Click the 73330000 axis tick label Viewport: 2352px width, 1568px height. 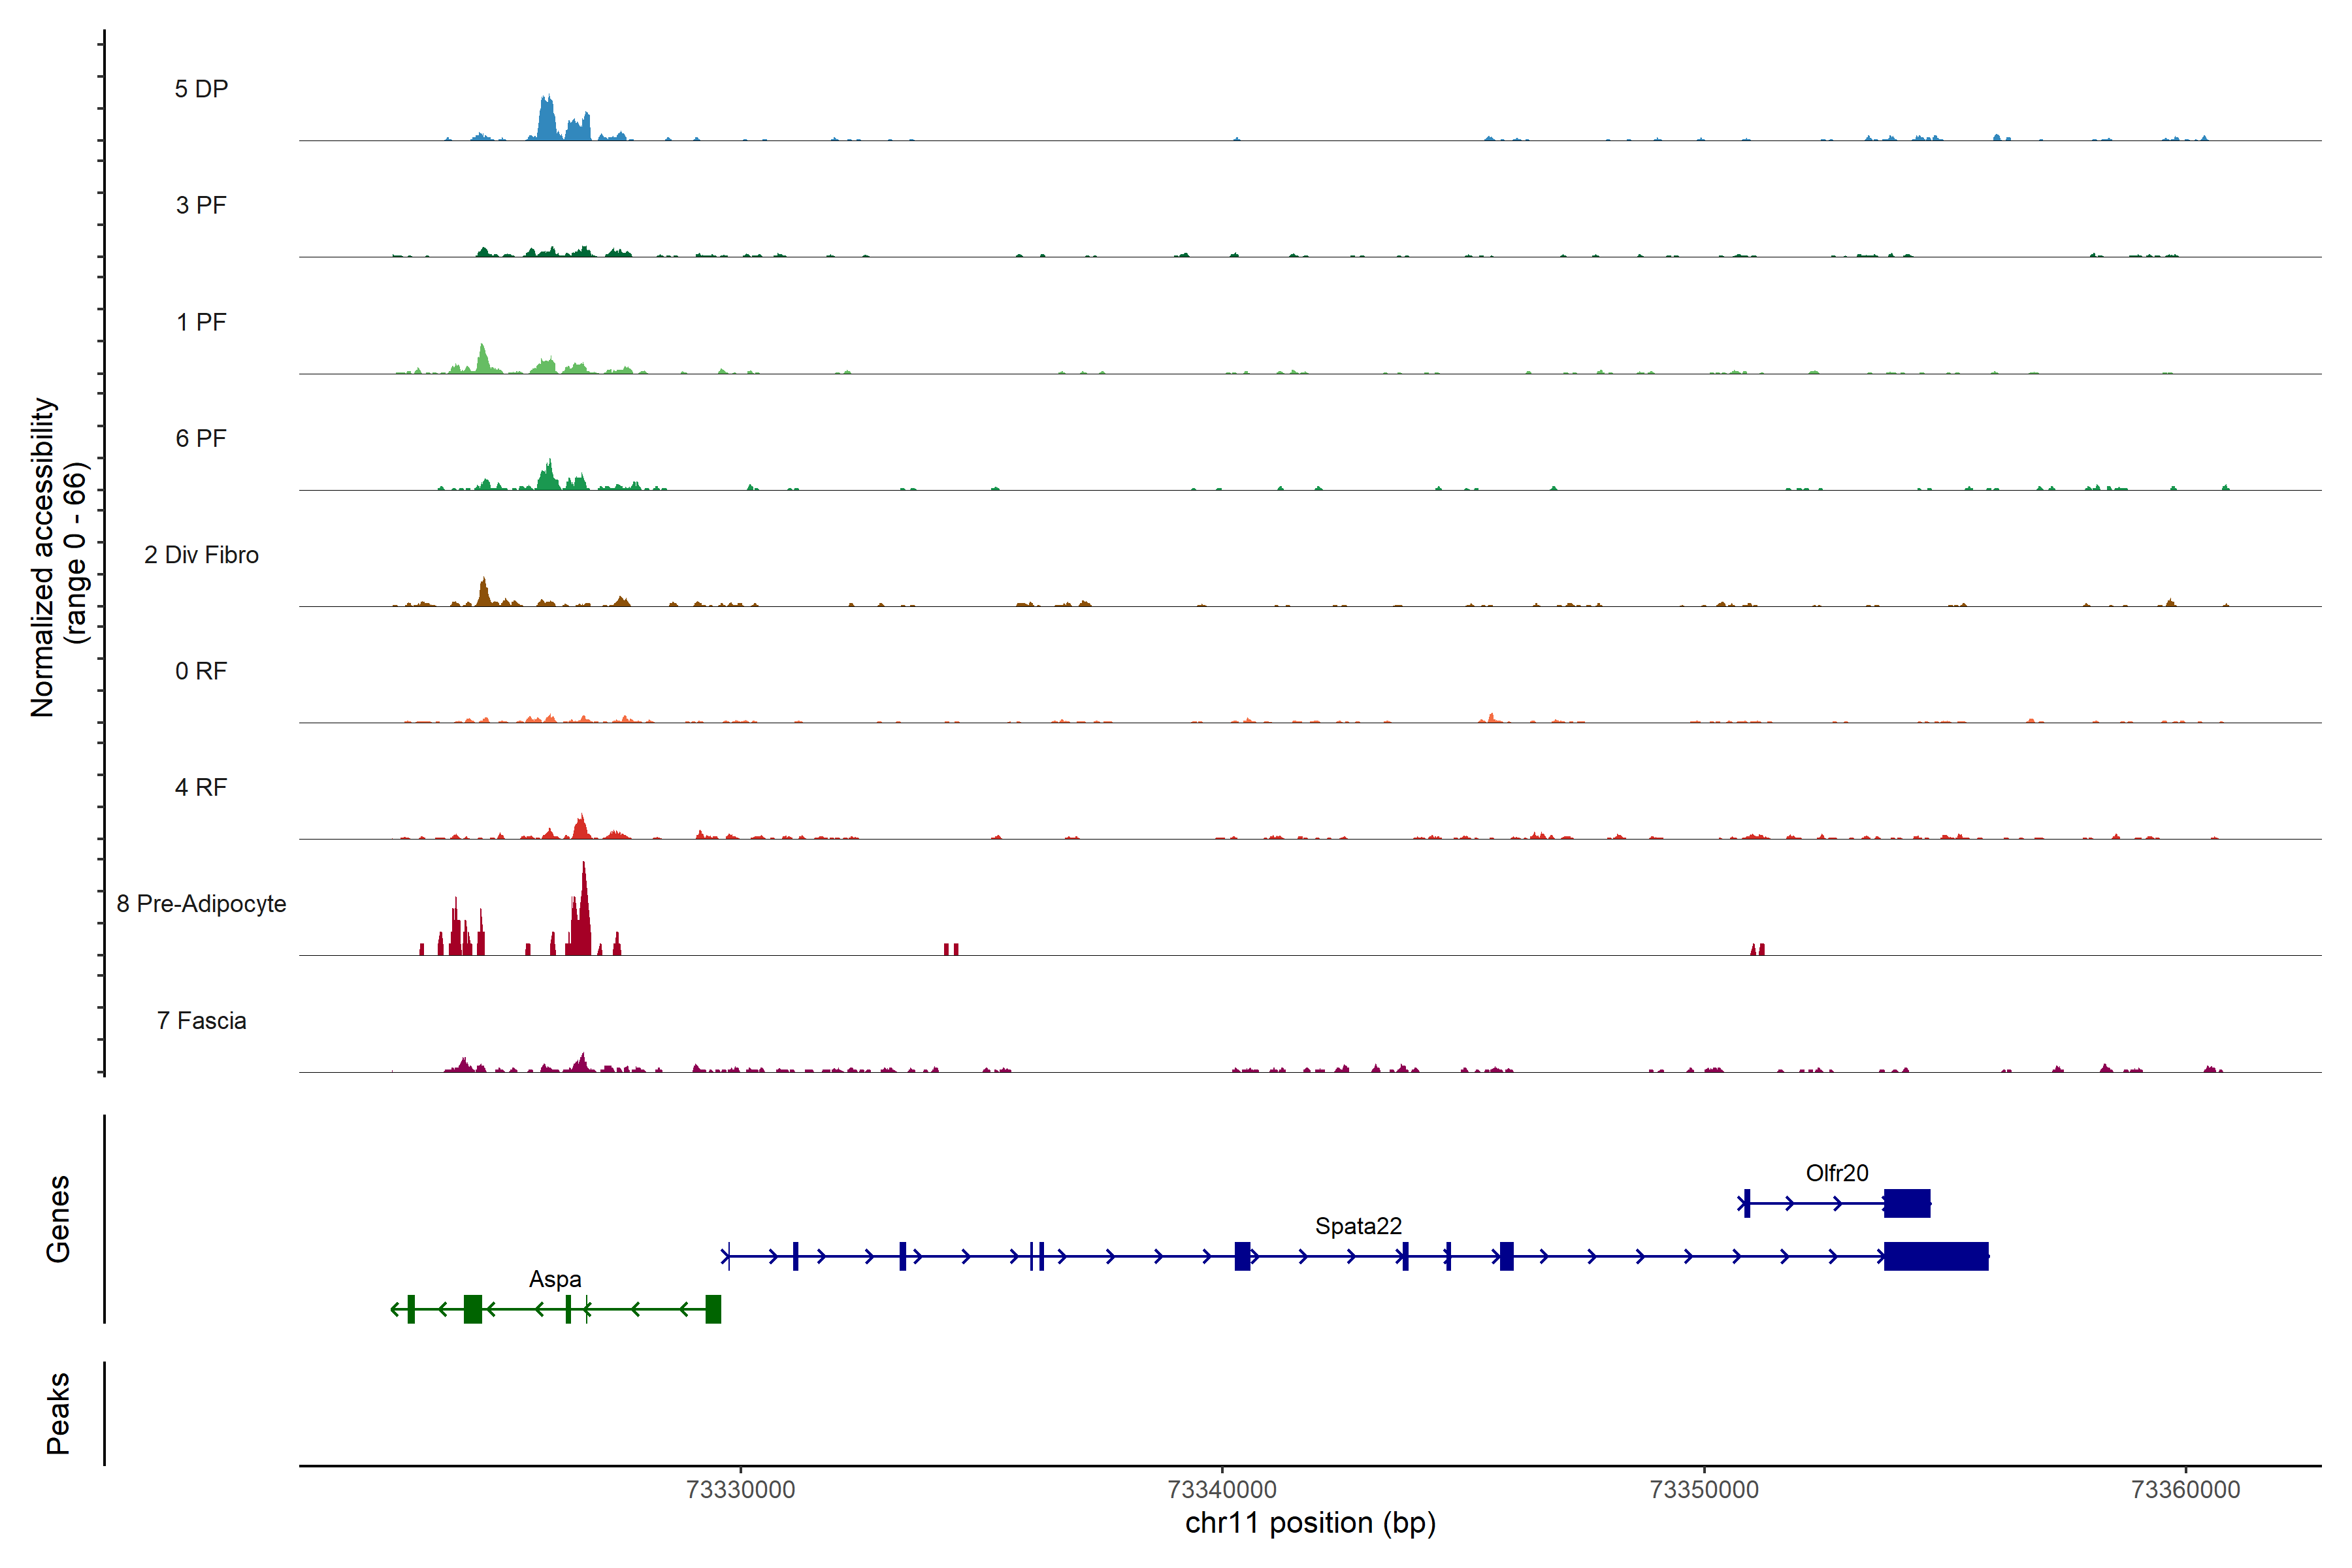pos(741,1490)
